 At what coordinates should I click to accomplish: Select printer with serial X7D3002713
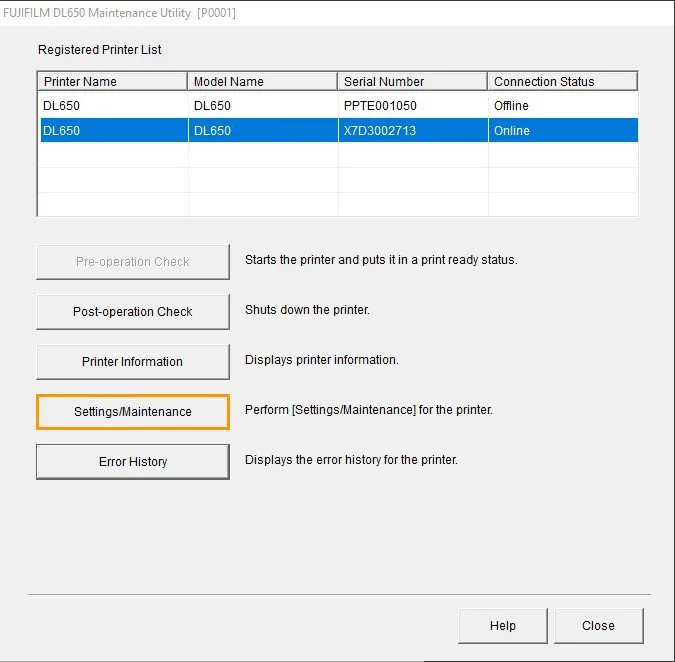[x=338, y=130]
